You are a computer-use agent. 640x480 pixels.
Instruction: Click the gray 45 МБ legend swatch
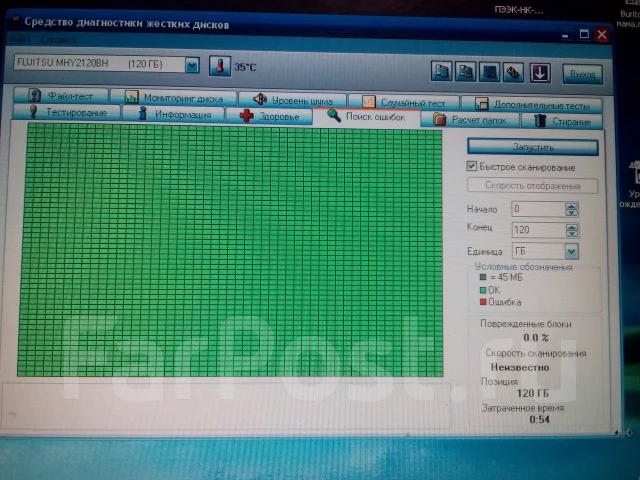click(x=483, y=277)
